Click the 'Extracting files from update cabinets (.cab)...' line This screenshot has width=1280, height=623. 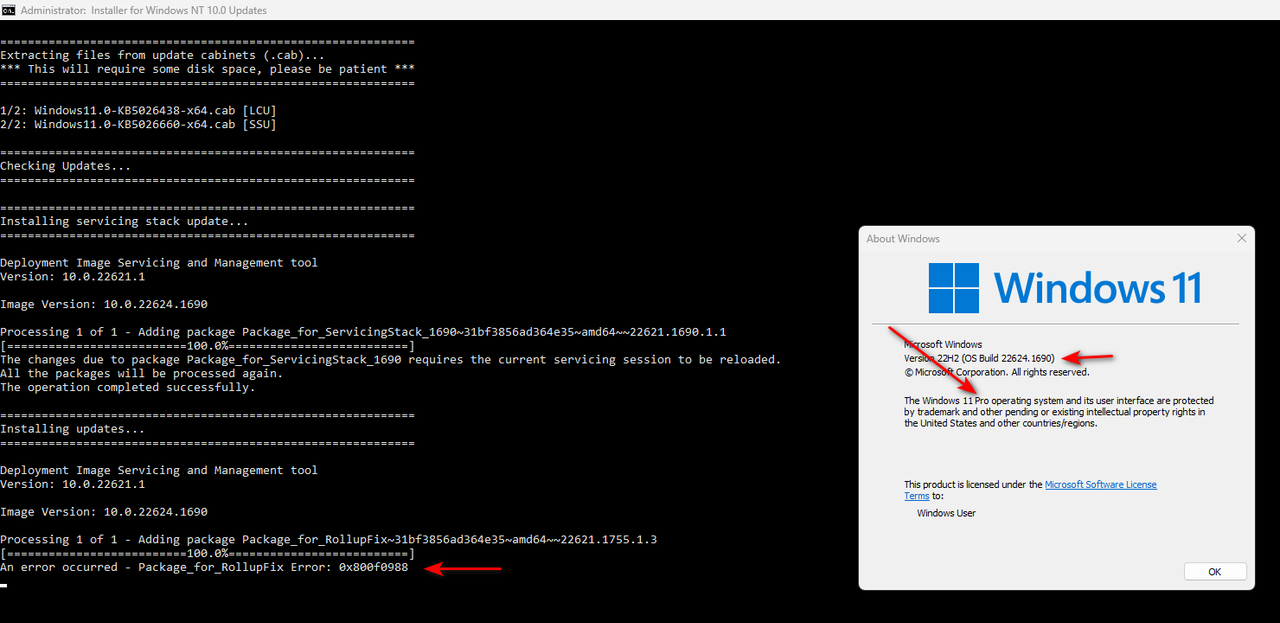point(162,56)
